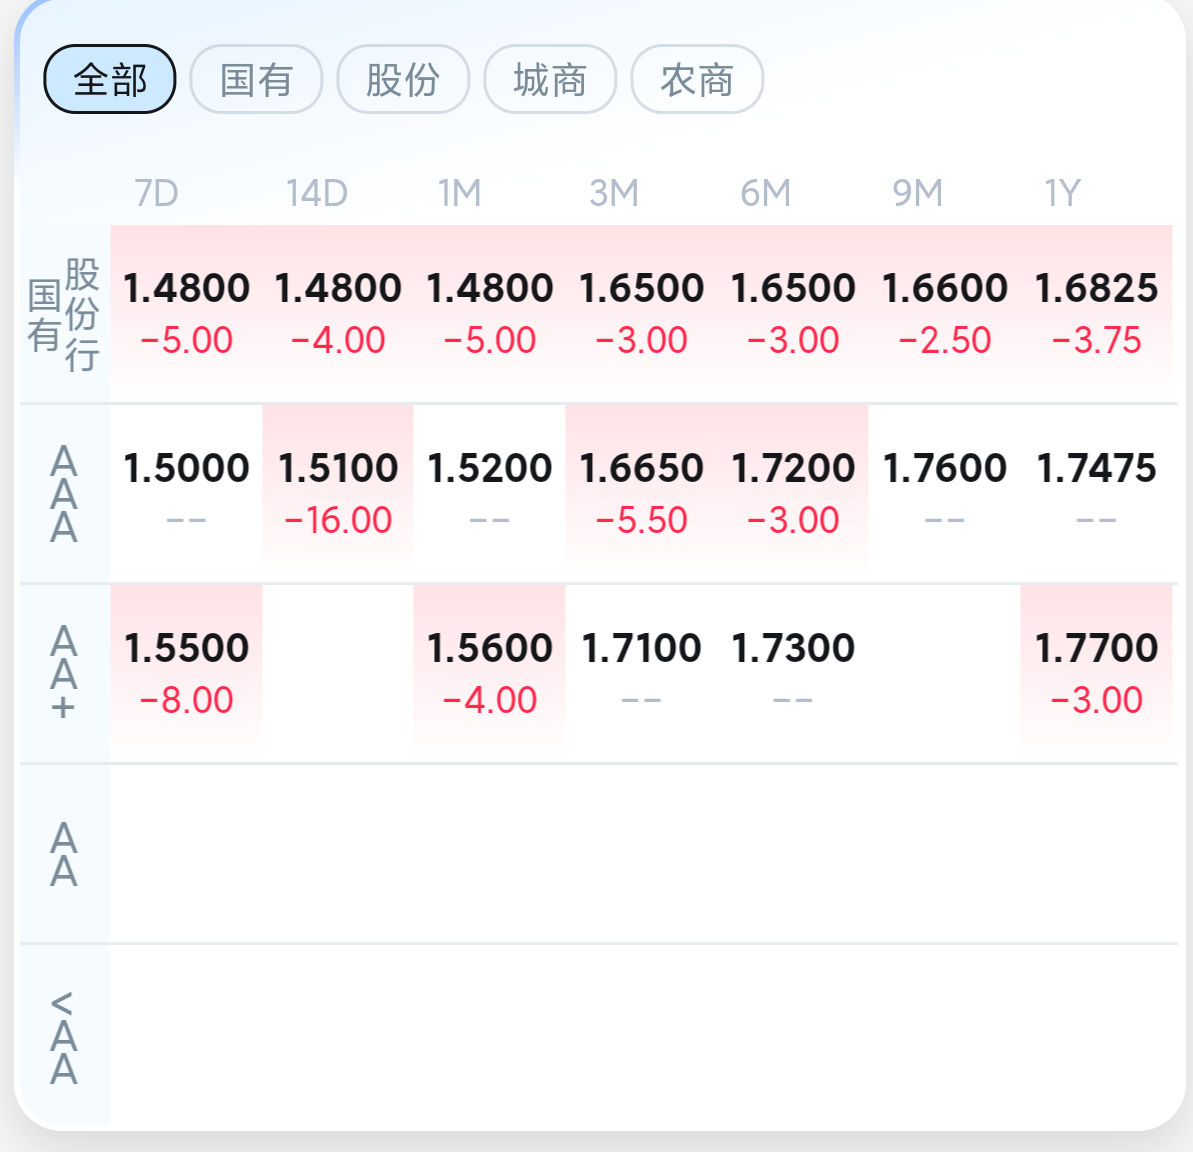Click the 1Y column header

[1062, 193]
